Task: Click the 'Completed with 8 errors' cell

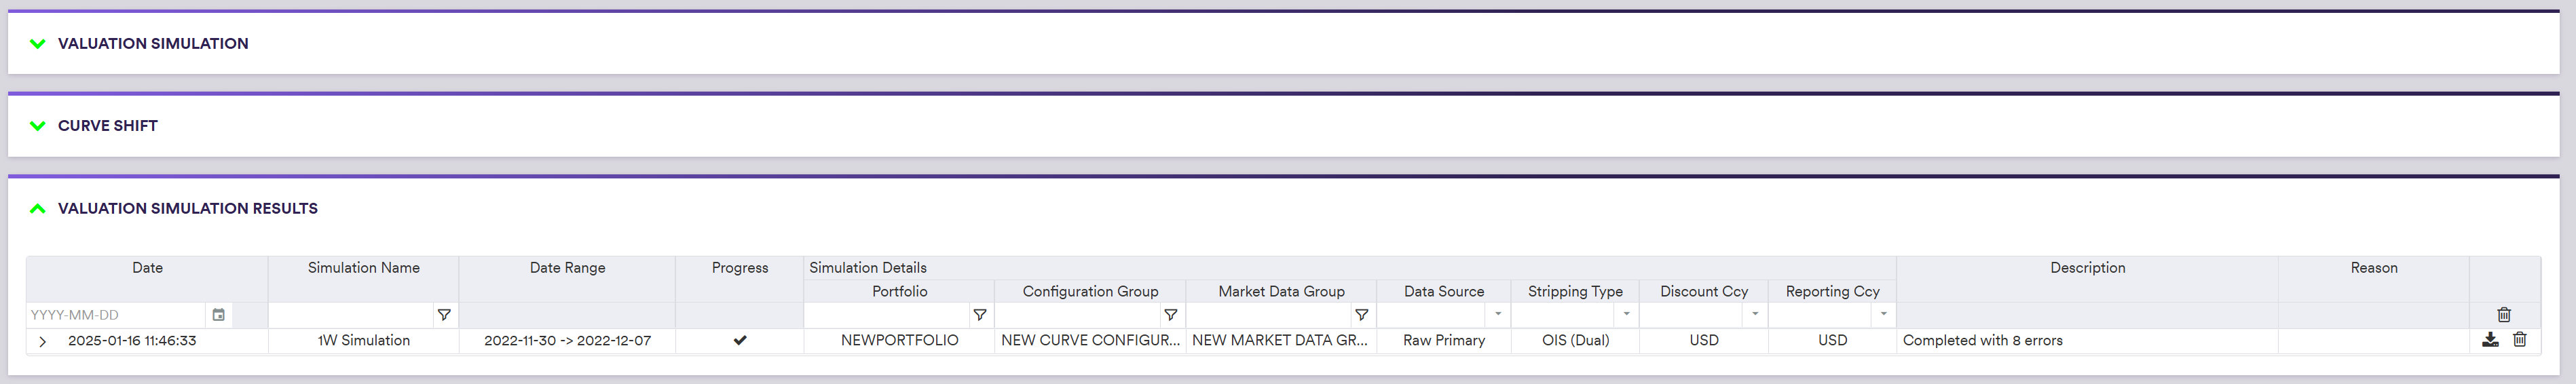Action: (x=1982, y=341)
